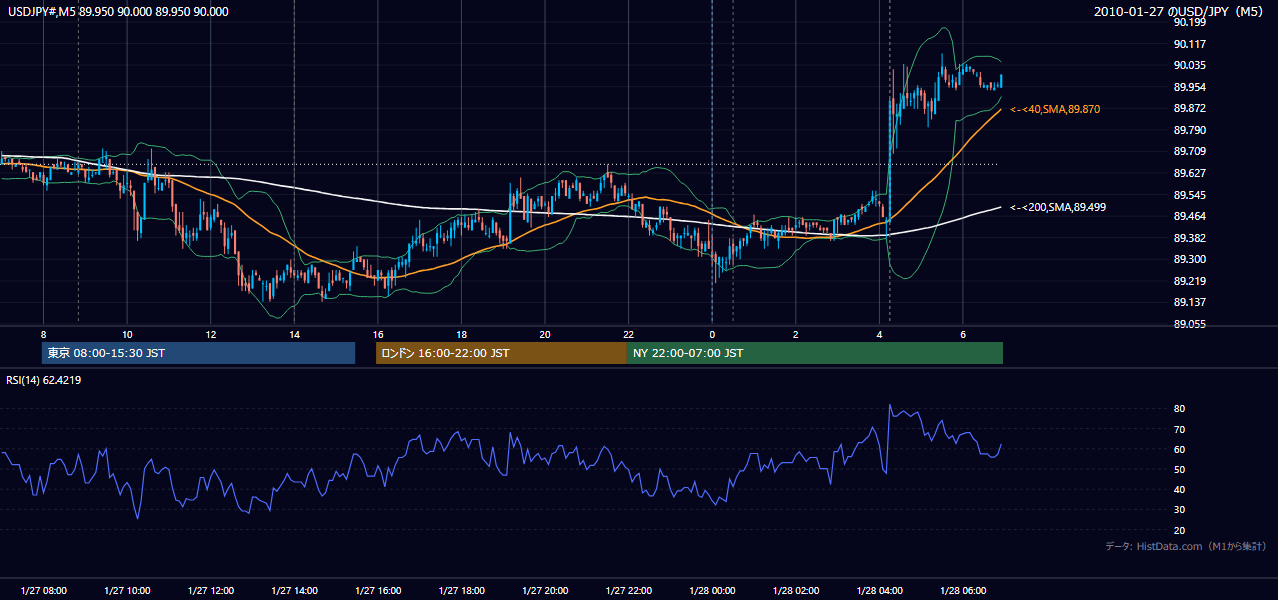Click the 89.219 price axis label
Screen dimensions: 1278x600
click(x=1188, y=281)
